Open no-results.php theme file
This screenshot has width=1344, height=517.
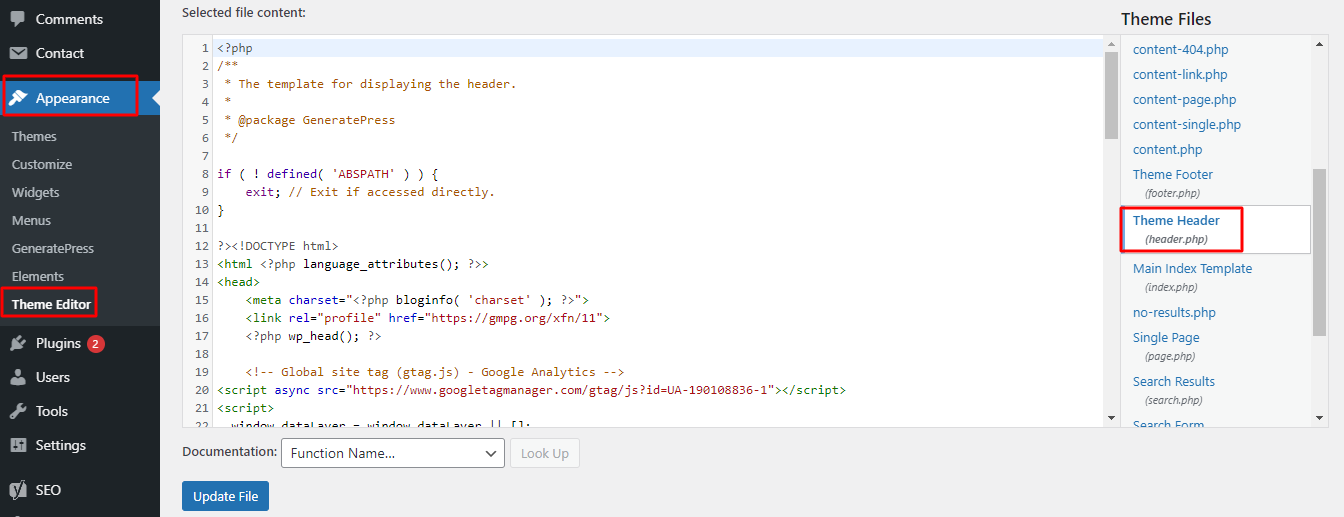[x=1174, y=312]
